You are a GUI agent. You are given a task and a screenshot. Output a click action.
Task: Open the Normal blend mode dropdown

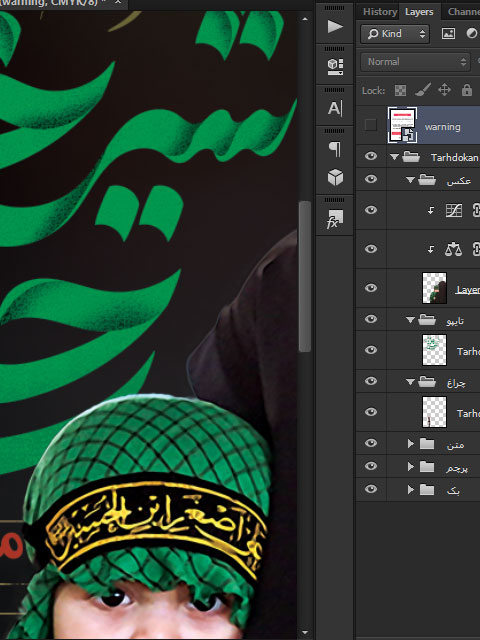pyautogui.click(x=416, y=62)
